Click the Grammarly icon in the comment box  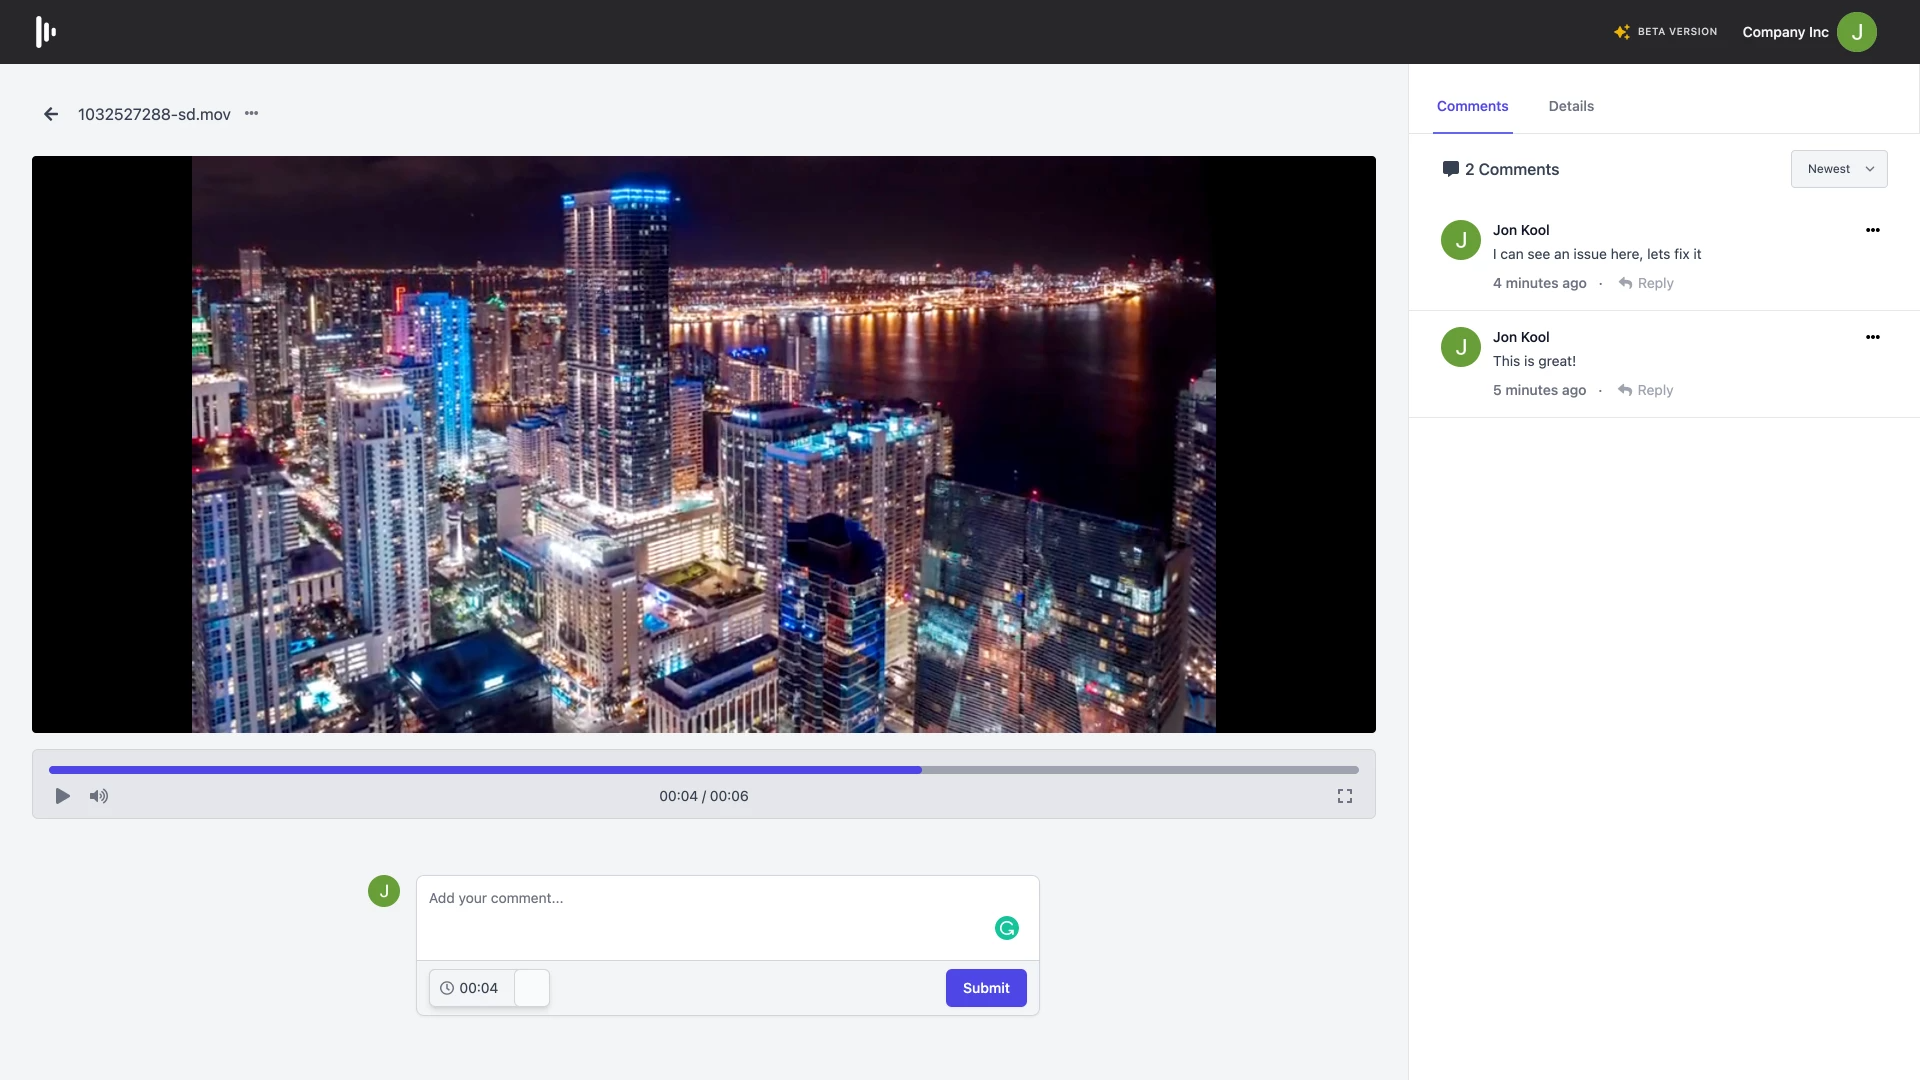(x=1007, y=928)
